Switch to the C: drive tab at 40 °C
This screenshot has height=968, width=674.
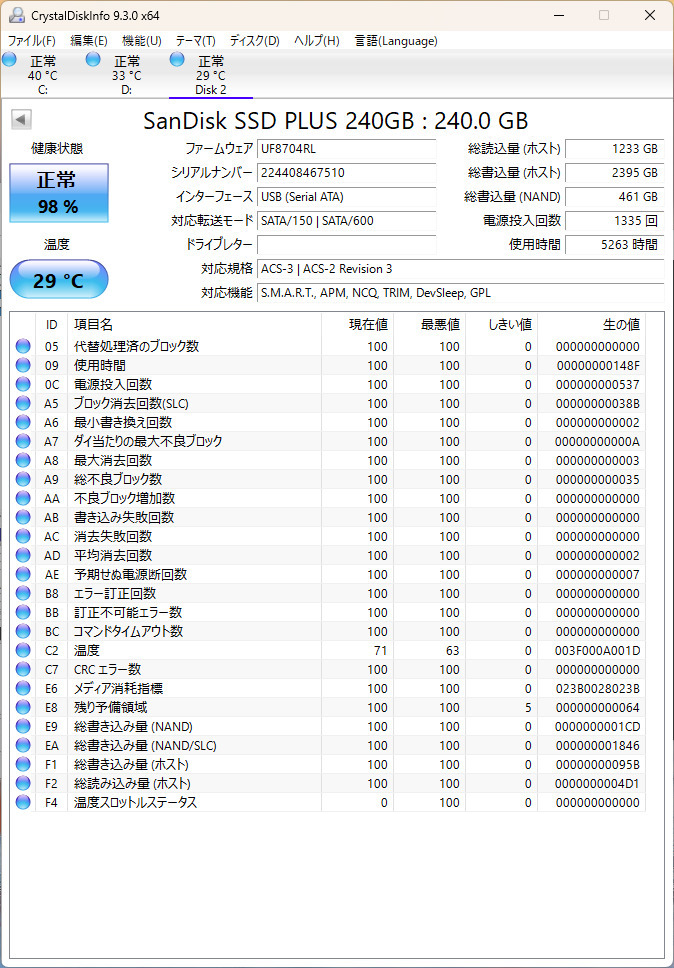tap(43, 75)
